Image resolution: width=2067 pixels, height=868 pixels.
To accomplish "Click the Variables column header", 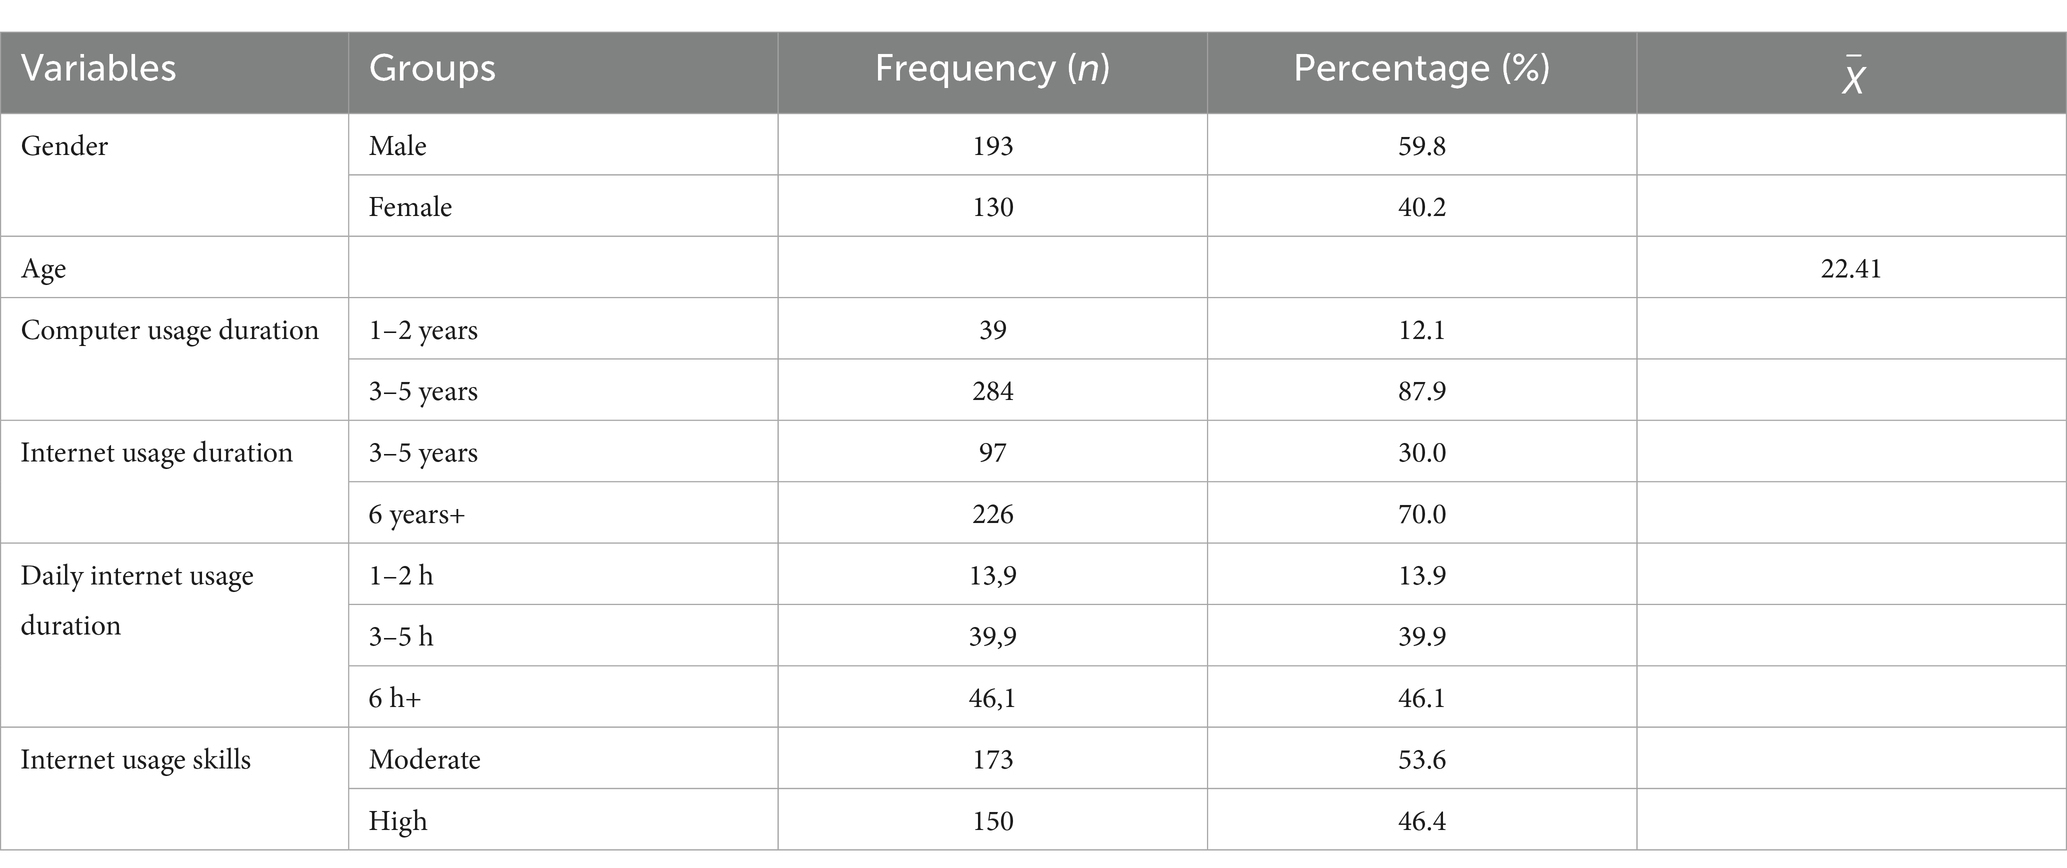I will 98,69.
